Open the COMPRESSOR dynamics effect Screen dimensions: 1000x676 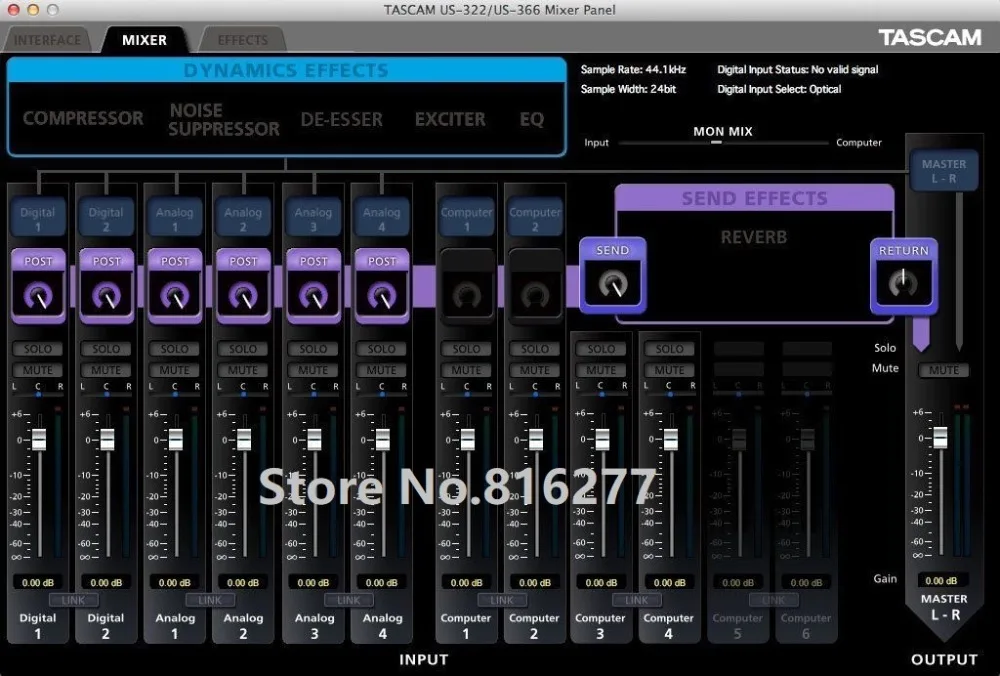[x=83, y=119]
